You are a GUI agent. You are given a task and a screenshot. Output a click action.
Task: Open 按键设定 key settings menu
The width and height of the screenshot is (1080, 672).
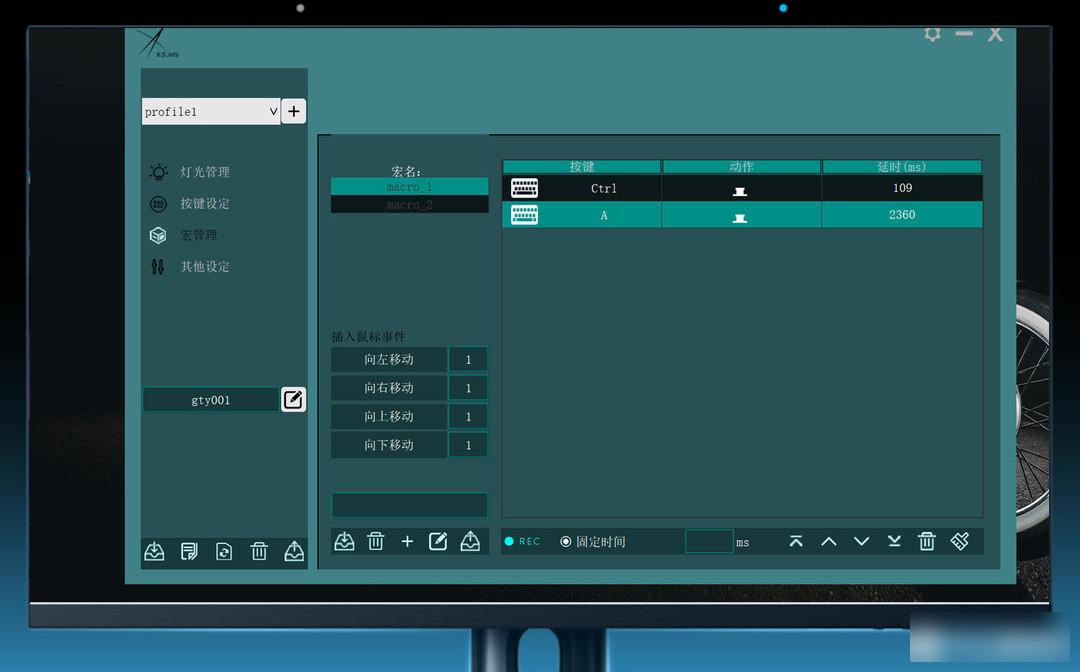click(x=205, y=204)
